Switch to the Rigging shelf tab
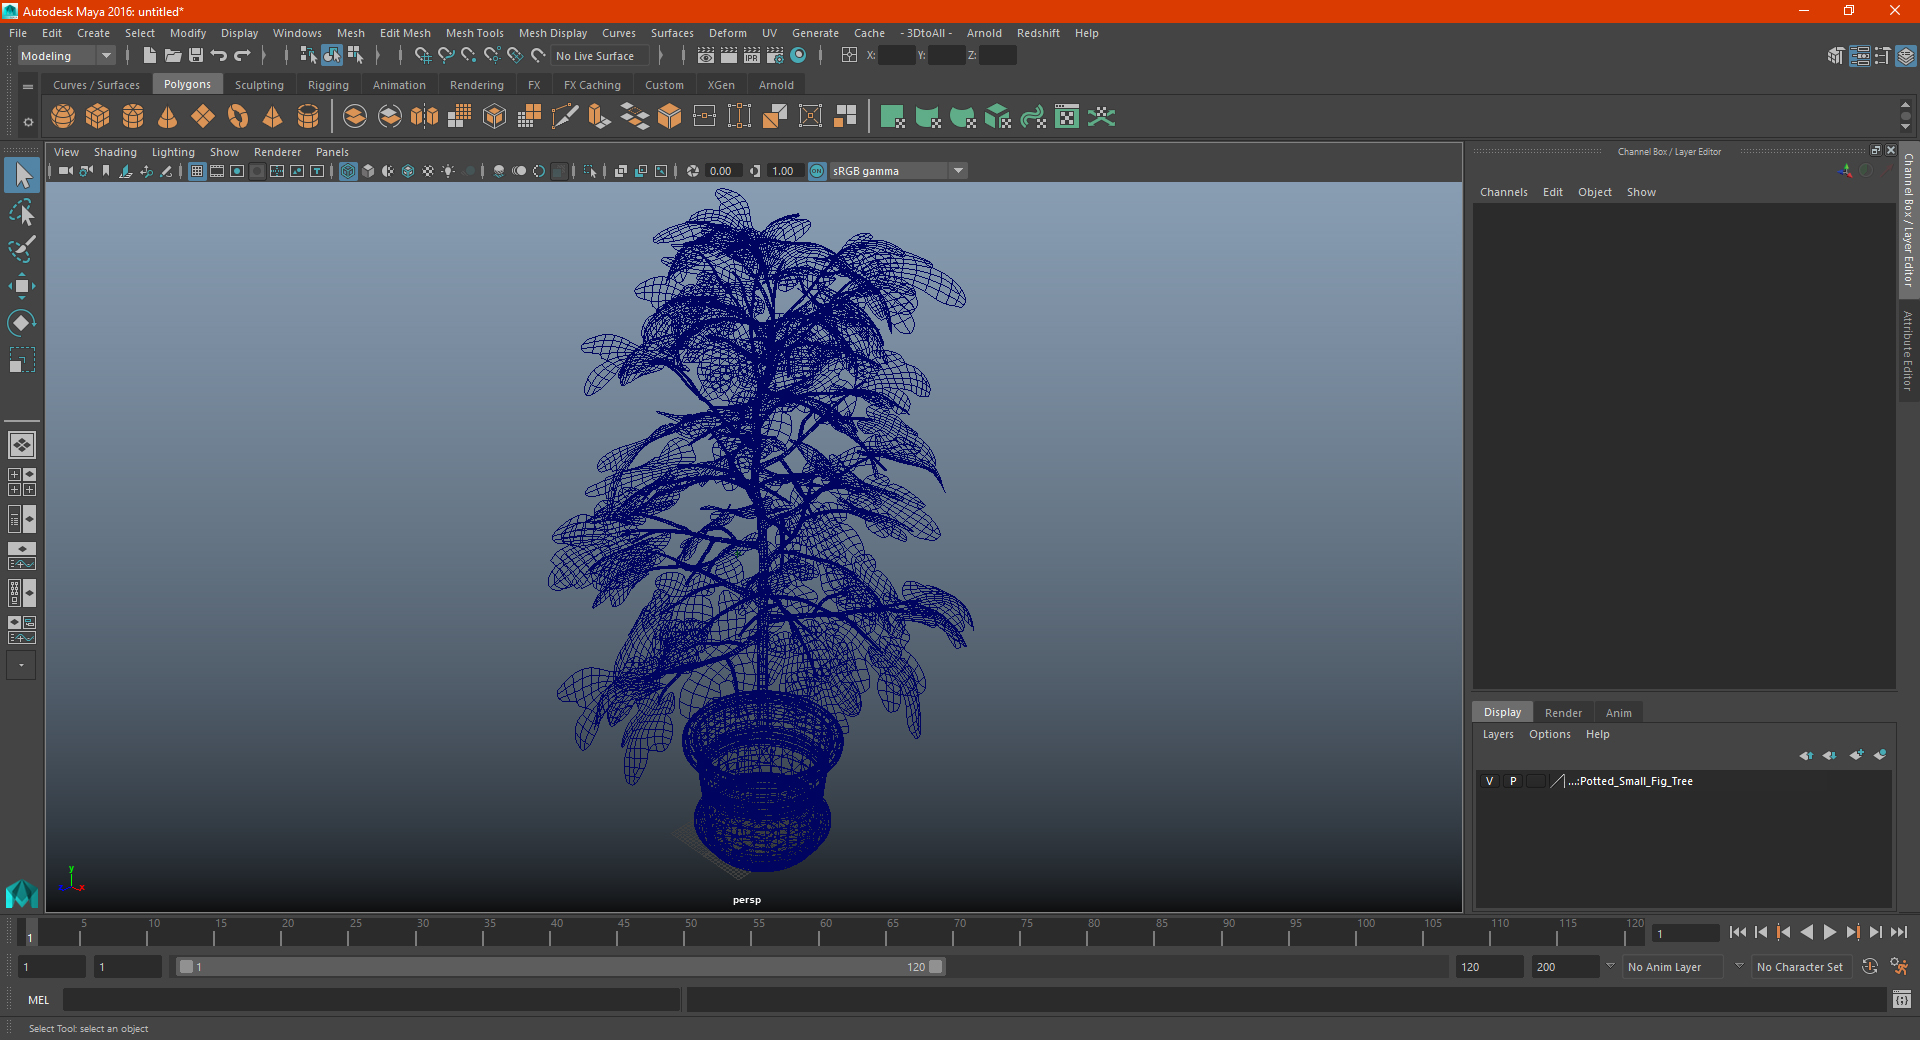This screenshot has height=1040, width=1920. pyautogui.click(x=328, y=85)
